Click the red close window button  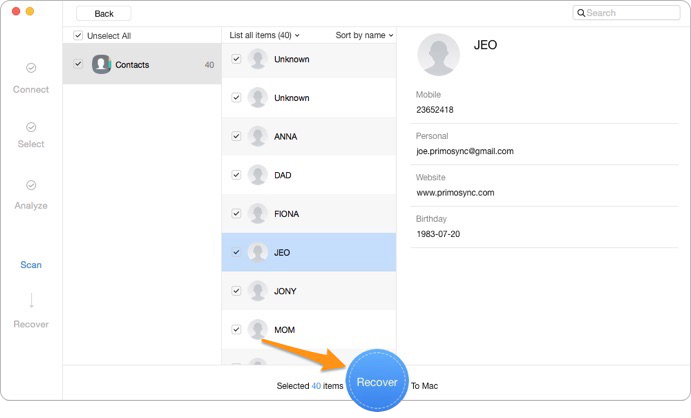16,11
